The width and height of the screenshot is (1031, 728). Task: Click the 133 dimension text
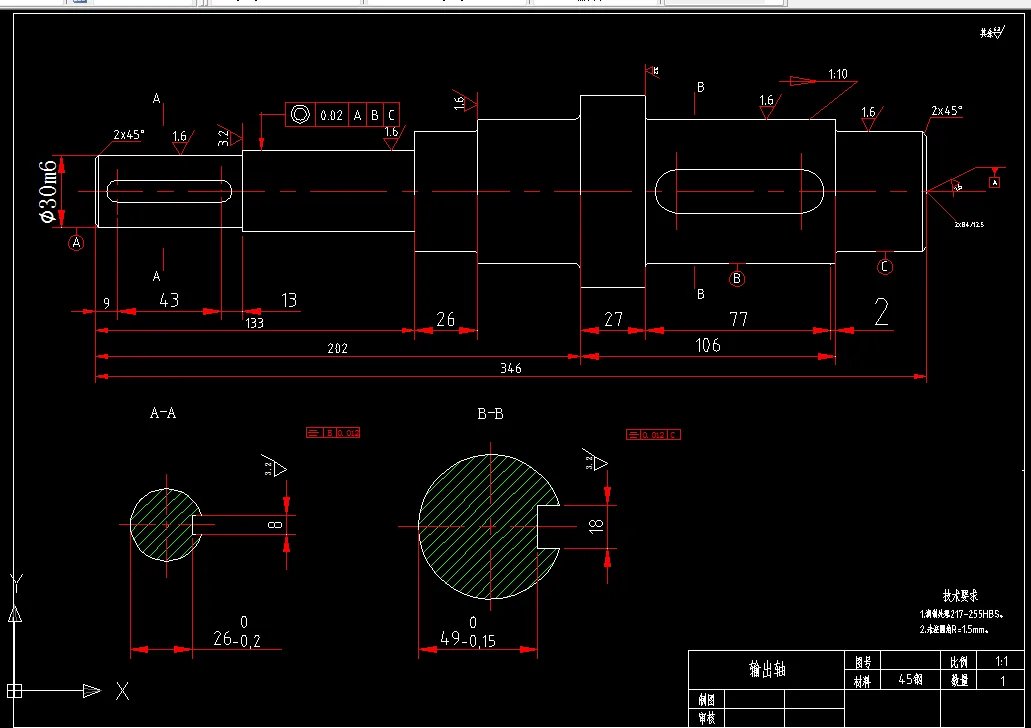254,323
